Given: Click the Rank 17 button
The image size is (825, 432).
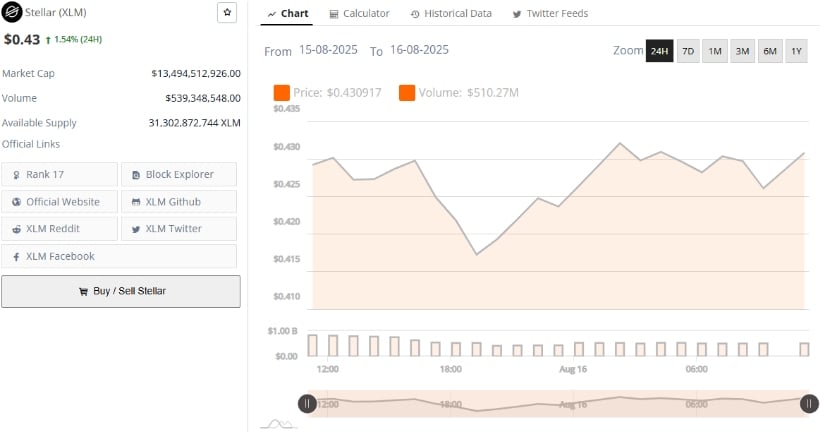Looking at the screenshot, I should pos(59,174).
